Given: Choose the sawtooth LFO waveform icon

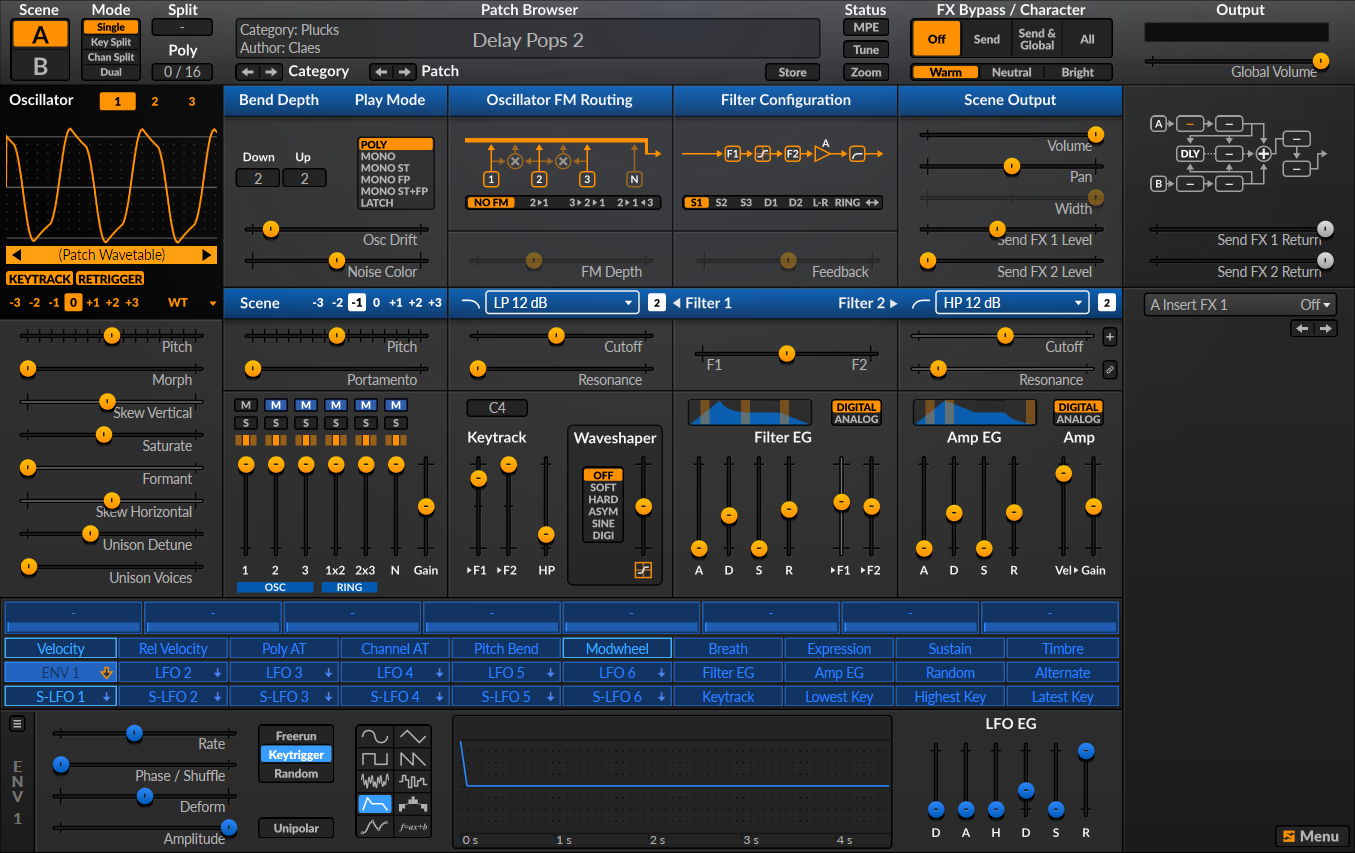Looking at the screenshot, I should pos(413,759).
